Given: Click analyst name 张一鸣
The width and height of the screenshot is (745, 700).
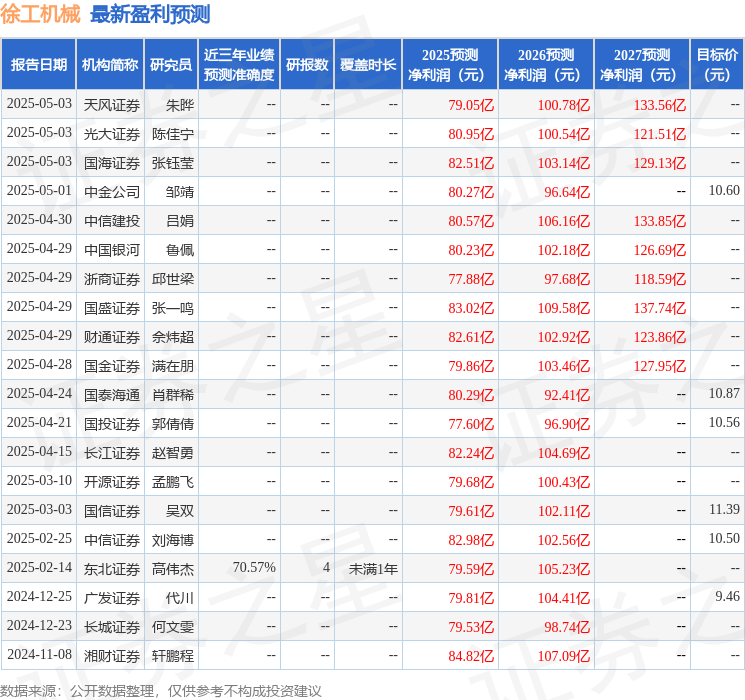Looking at the screenshot, I should [173, 308].
